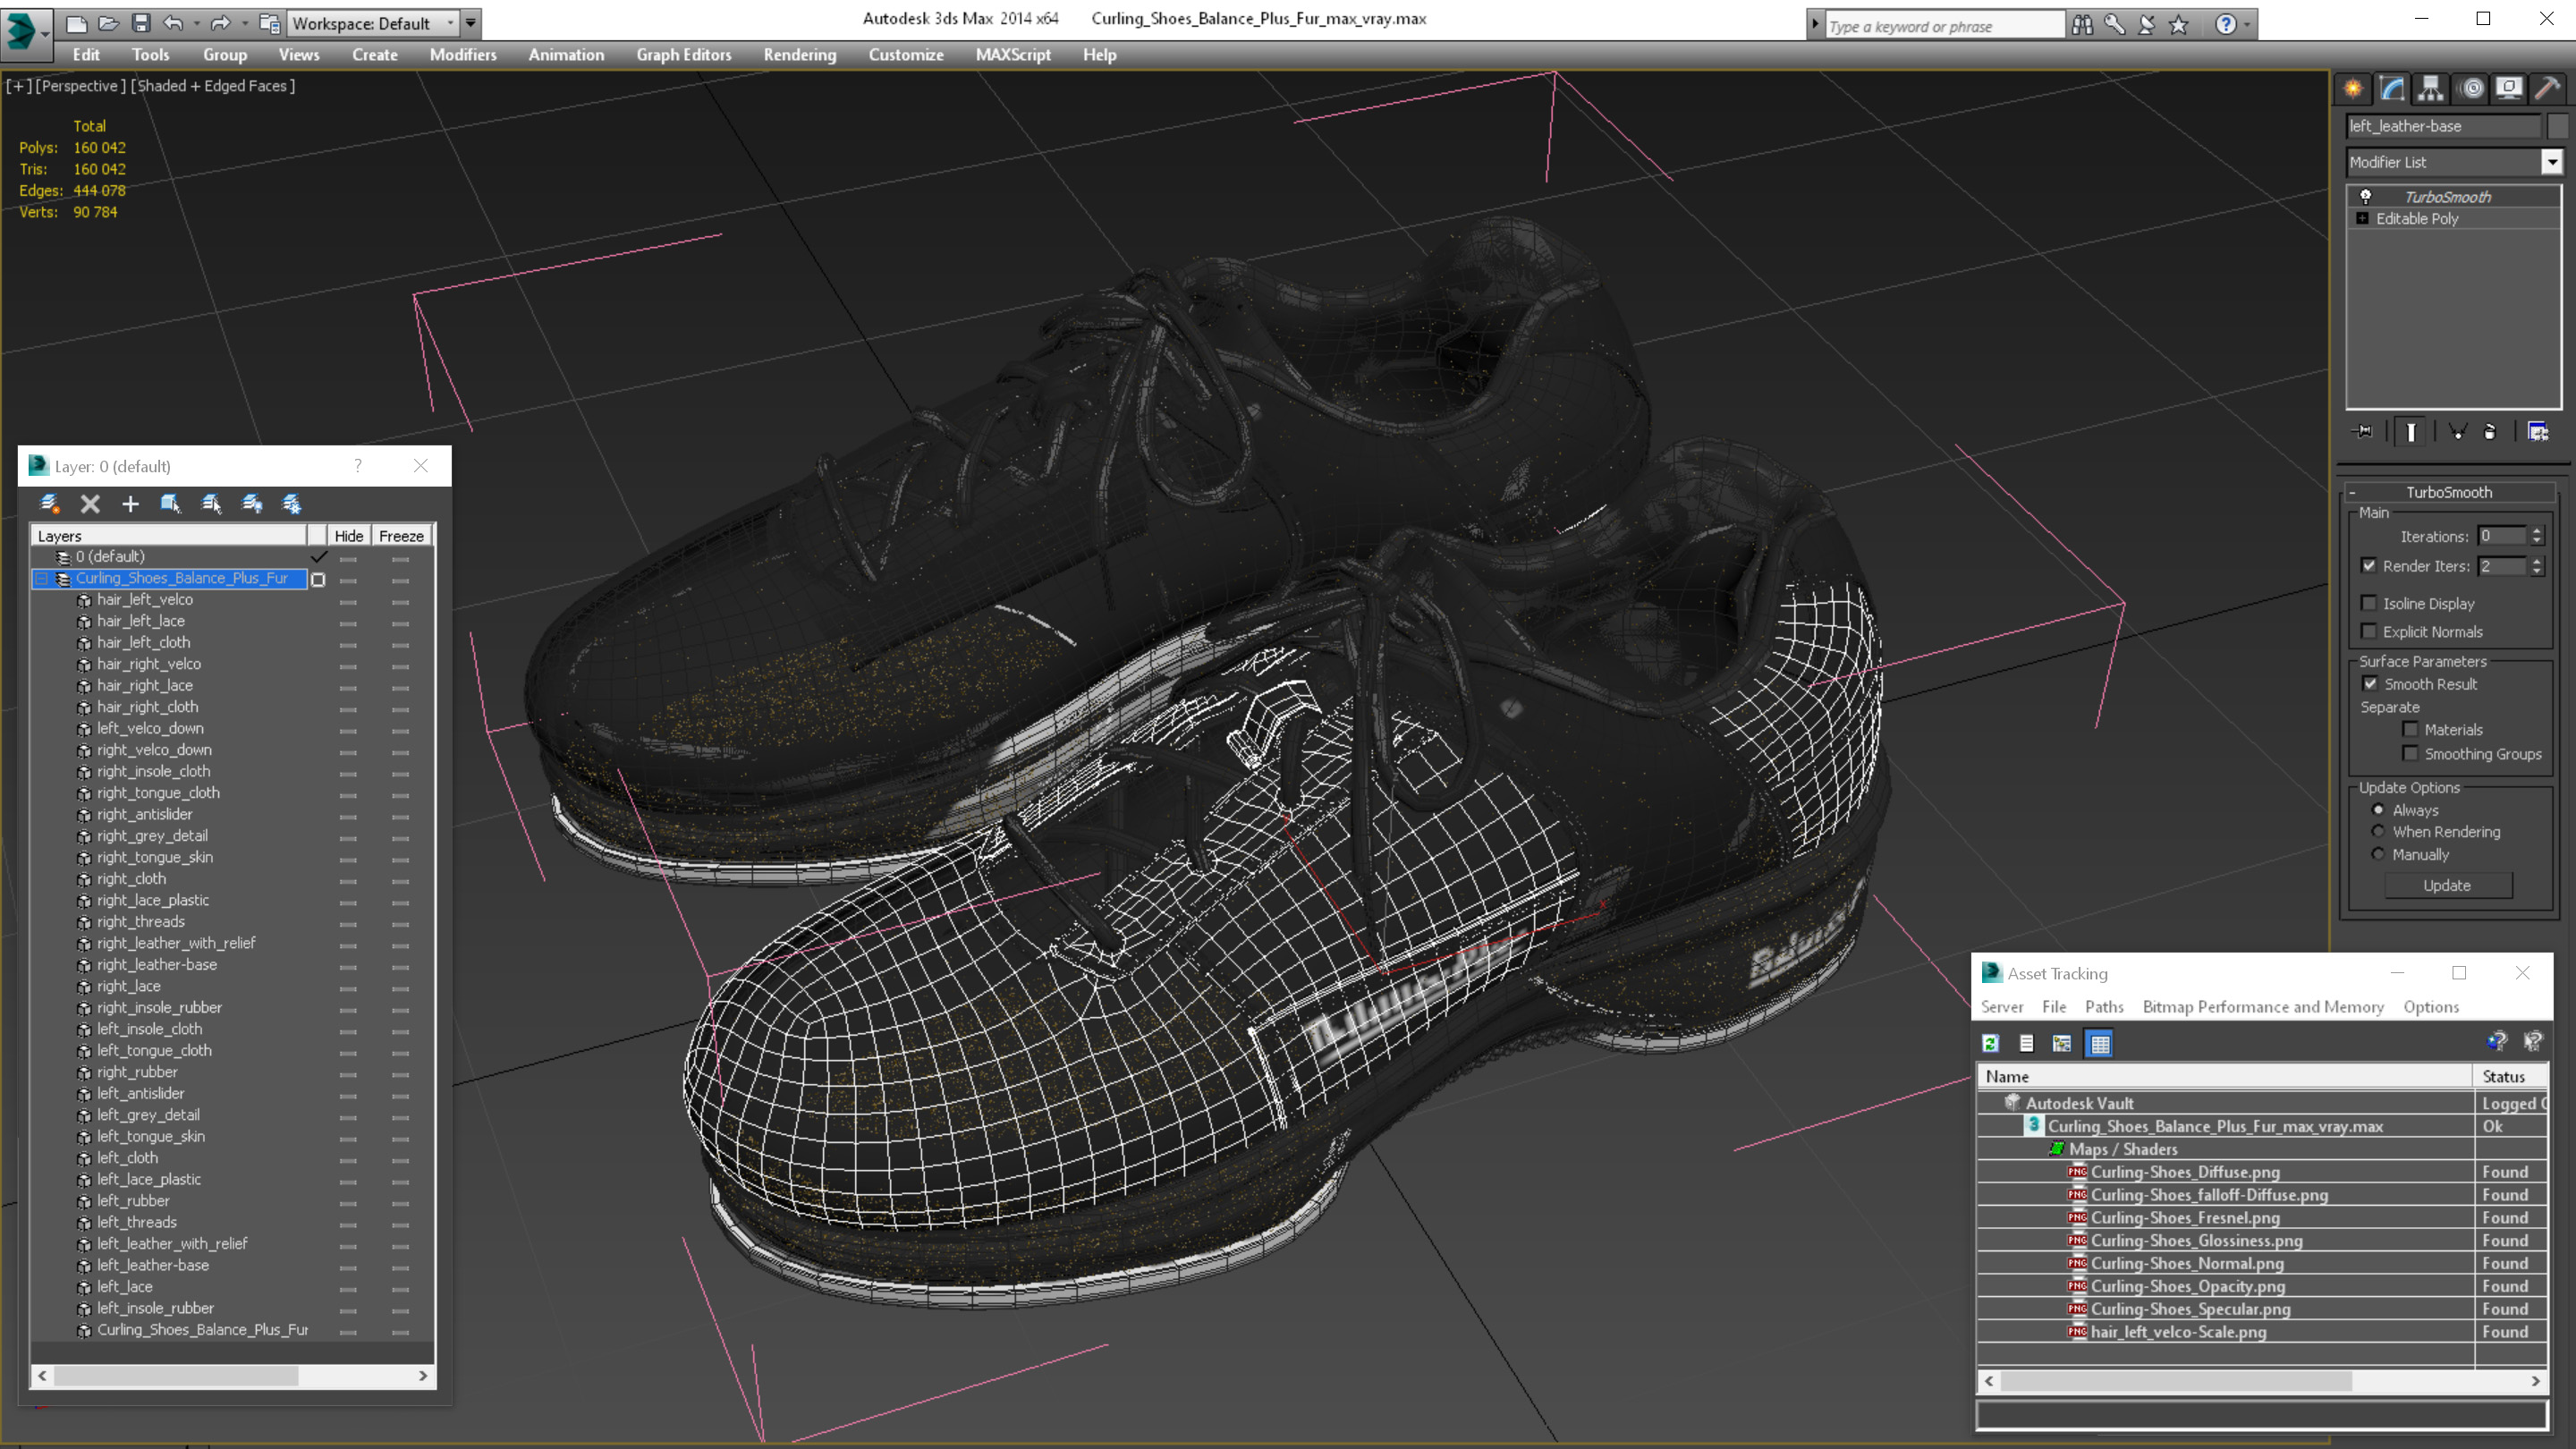
Task: Increase the Iterations spinner value
Action: [2536, 531]
